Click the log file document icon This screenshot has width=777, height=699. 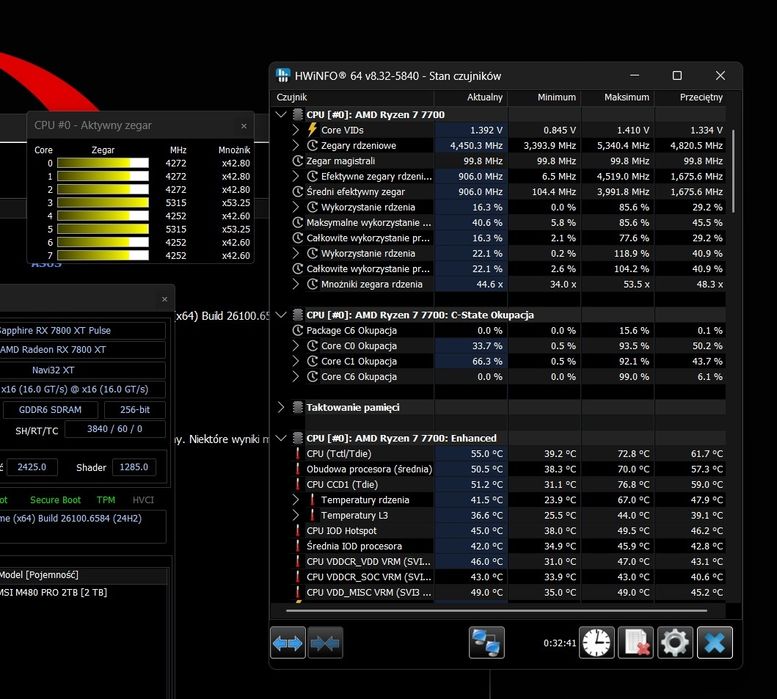pyautogui.click(x=636, y=643)
